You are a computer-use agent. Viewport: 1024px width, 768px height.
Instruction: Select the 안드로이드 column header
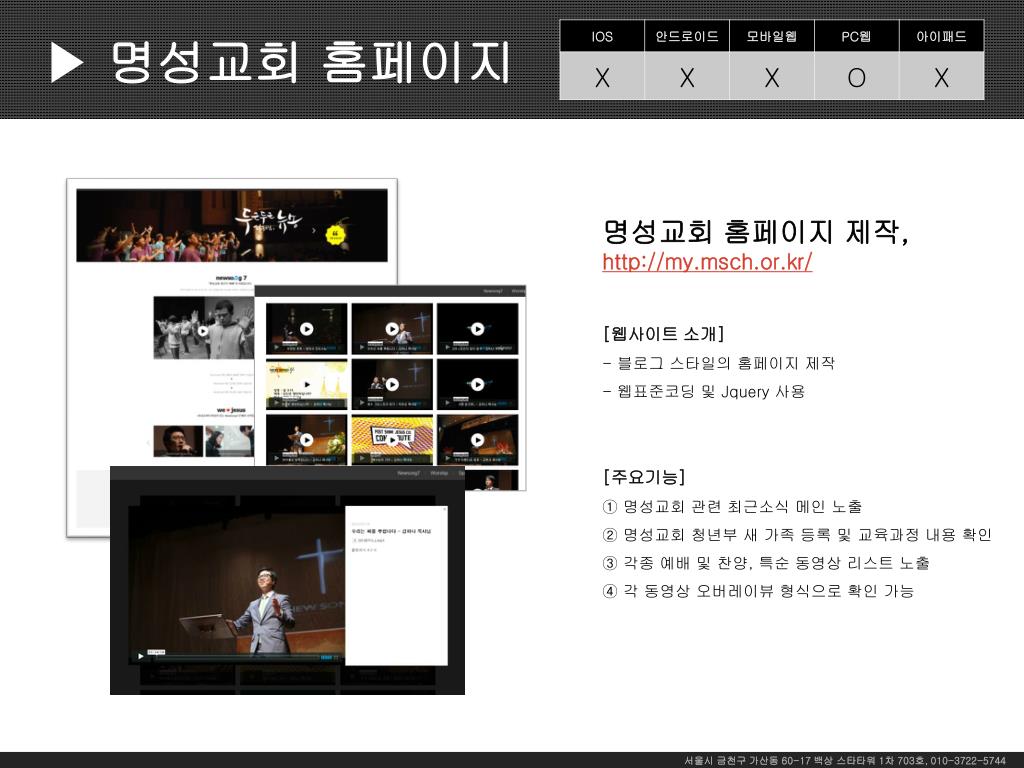point(687,37)
